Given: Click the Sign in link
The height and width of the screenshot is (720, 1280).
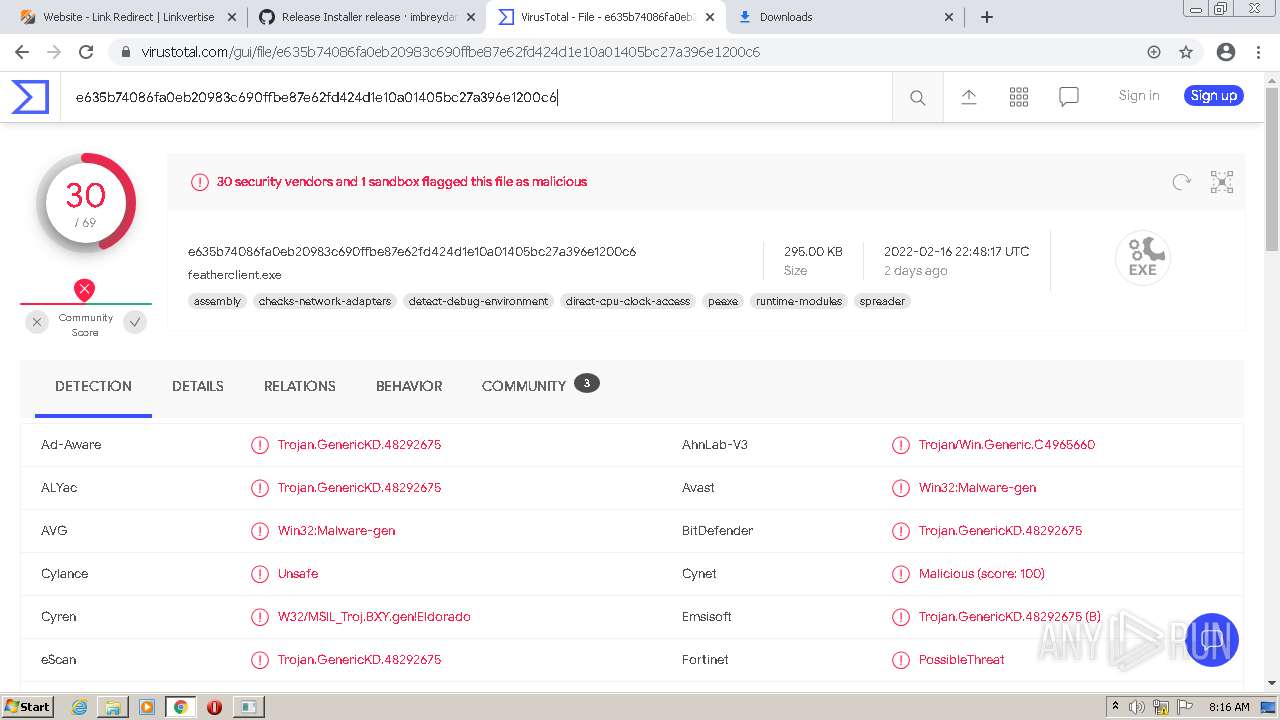Looking at the screenshot, I should tap(1139, 96).
